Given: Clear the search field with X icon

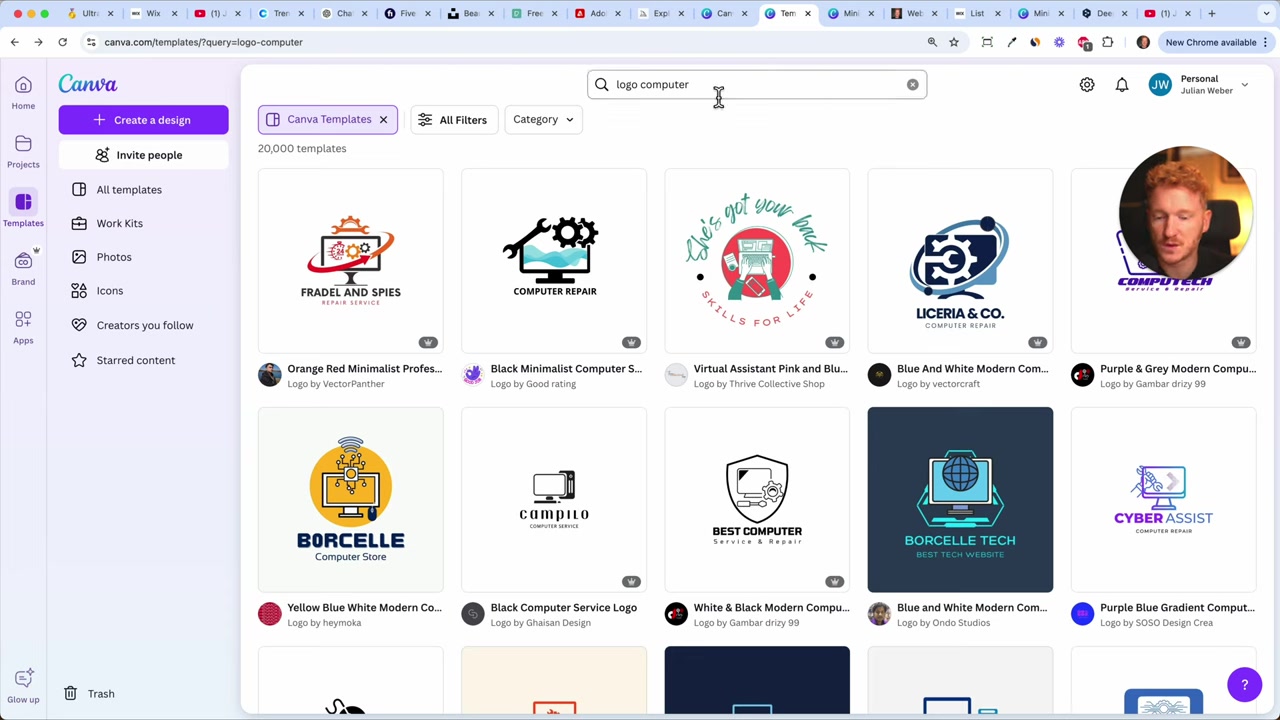Looking at the screenshot, I should 912,84.
